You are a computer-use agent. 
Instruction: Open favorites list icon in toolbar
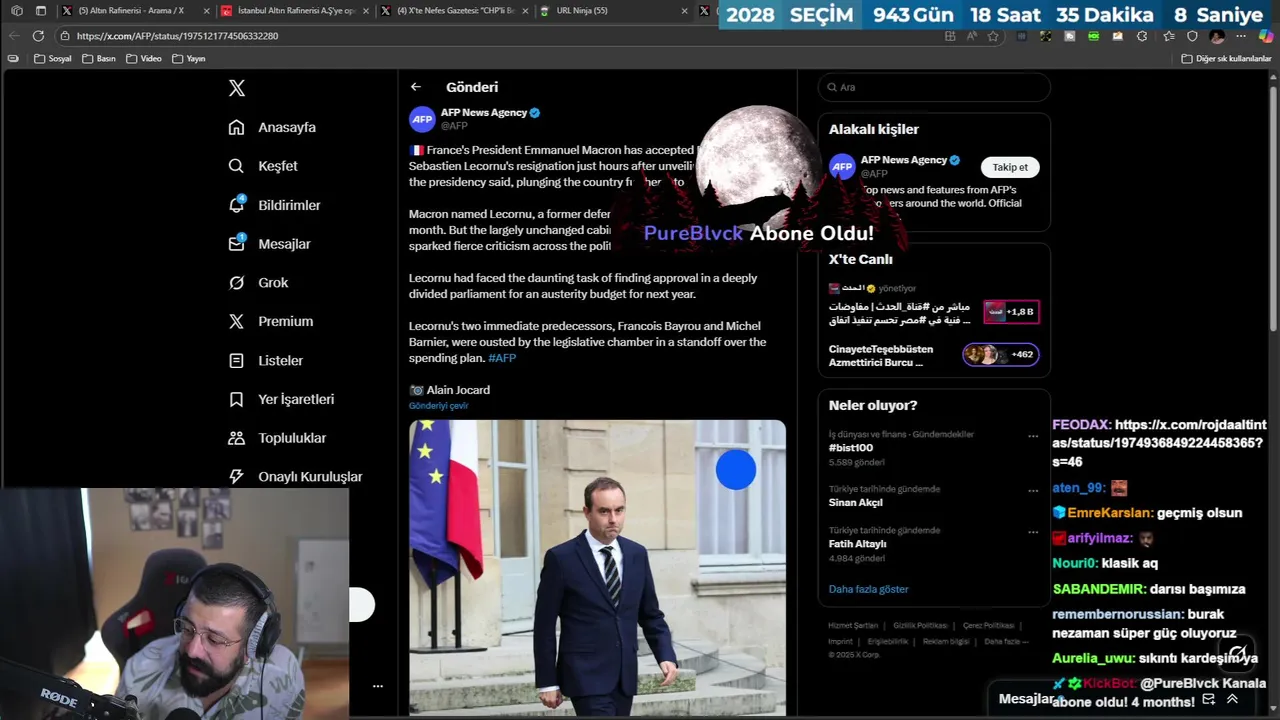click(1168, 36)
